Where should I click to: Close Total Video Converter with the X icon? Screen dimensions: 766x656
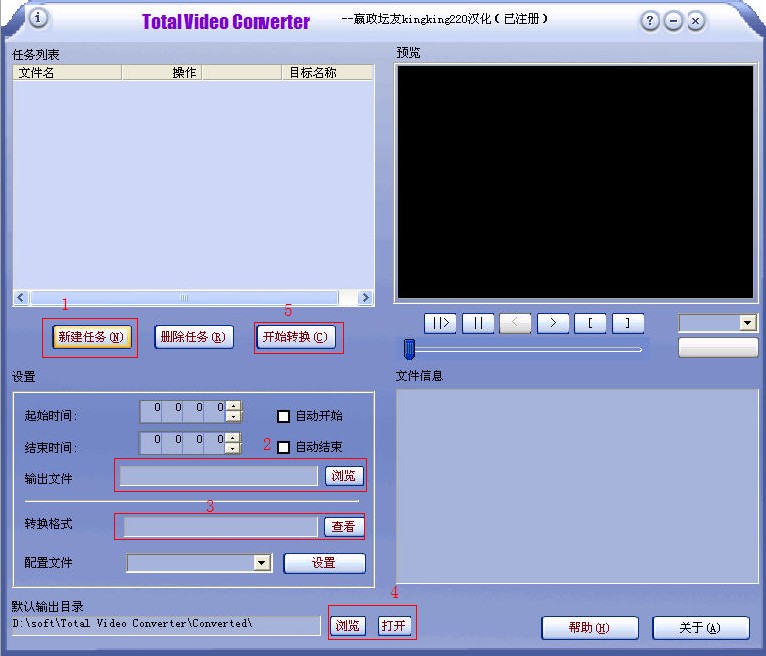coord(696,21)
